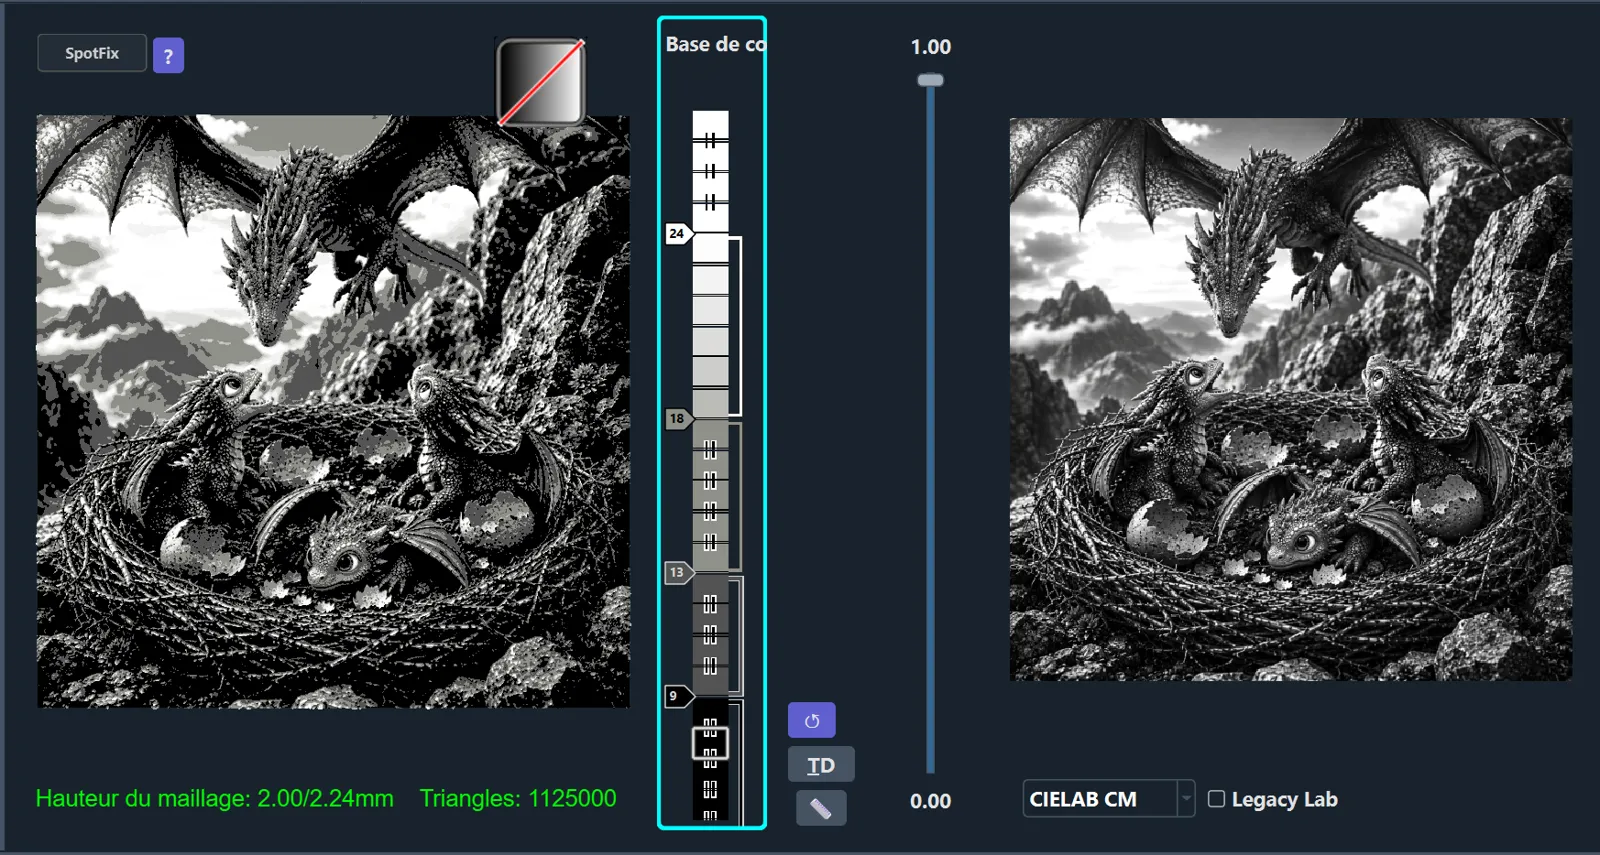
Task: Select the layer marker labeled 13
Action: (678, 573)
